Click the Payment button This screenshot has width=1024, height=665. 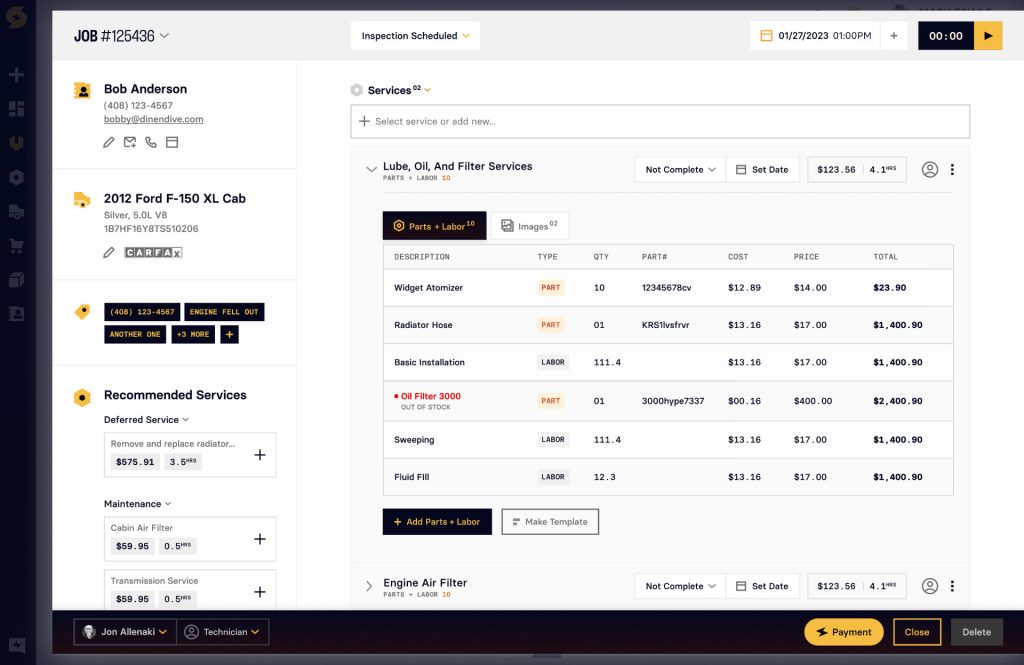(x=841, y=632)
